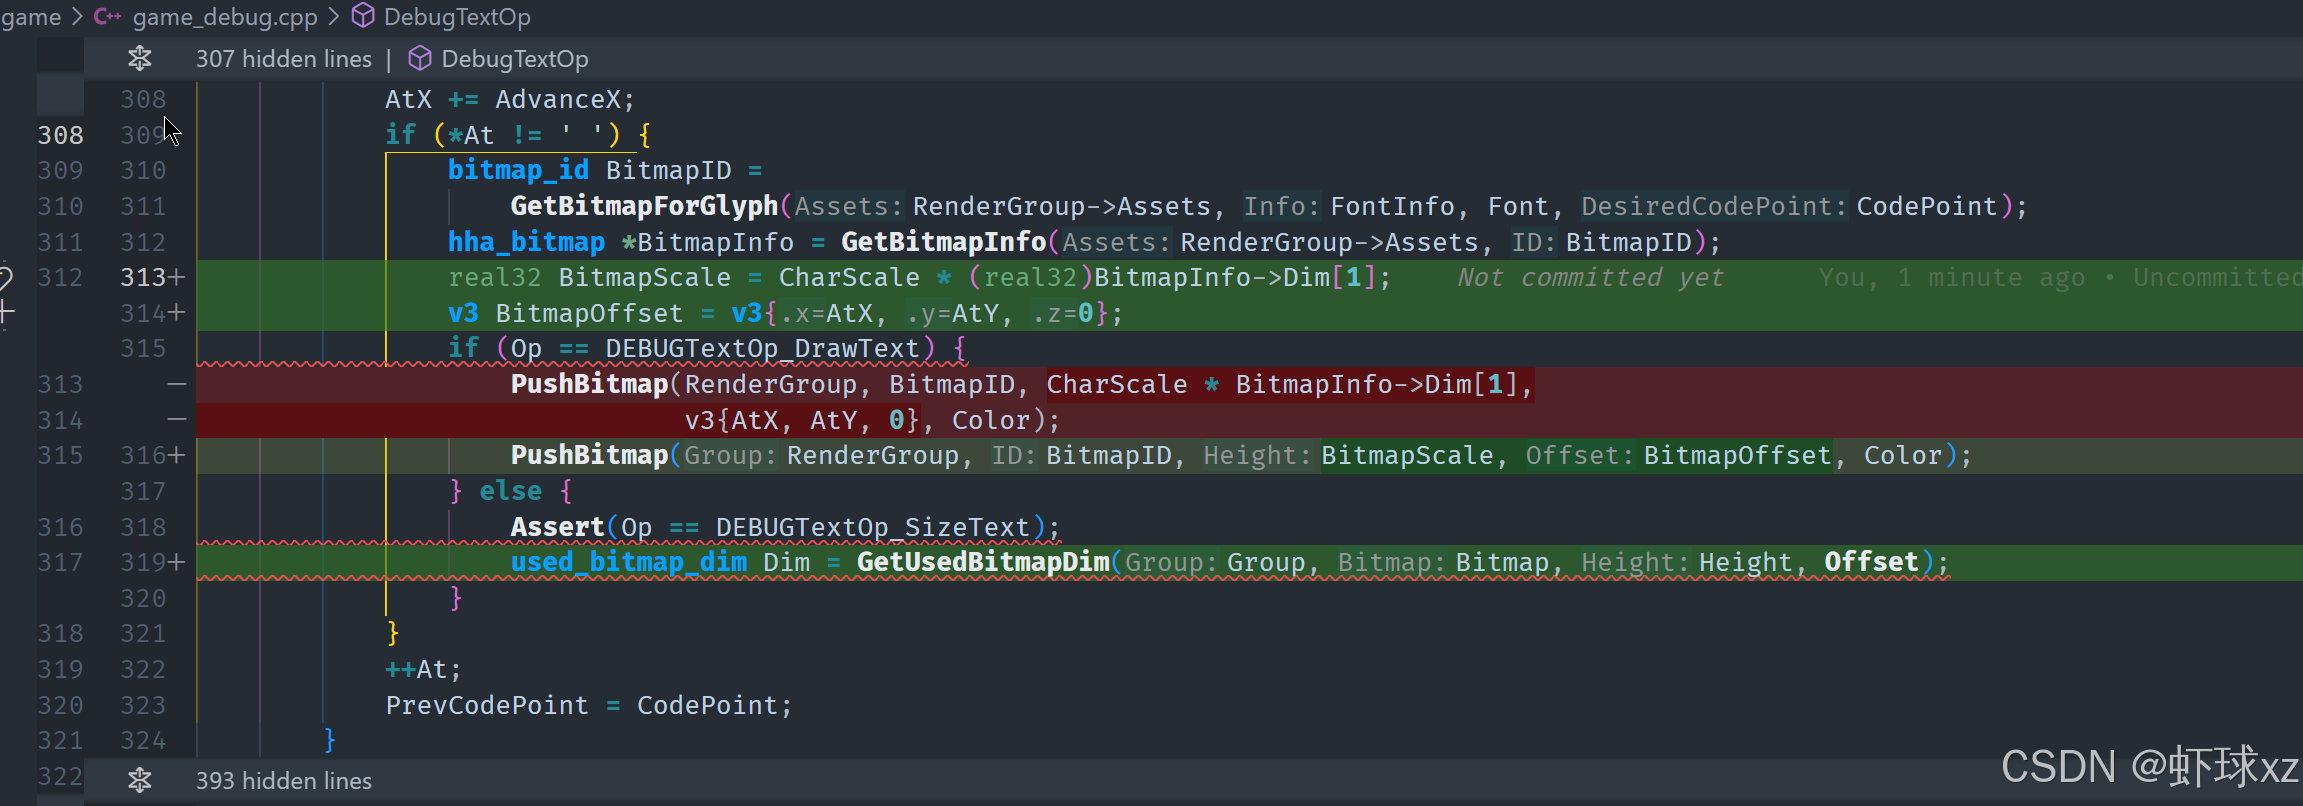Click GetBitmapInfo function name
This screenshot has width=2303, height=806.
tap(943, 242)
